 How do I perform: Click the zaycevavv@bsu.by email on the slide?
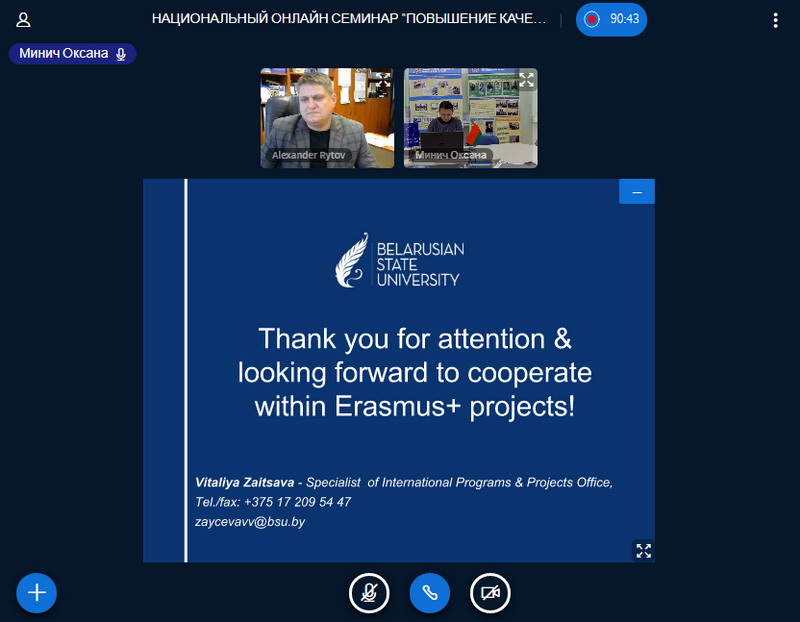click(249, 521)
